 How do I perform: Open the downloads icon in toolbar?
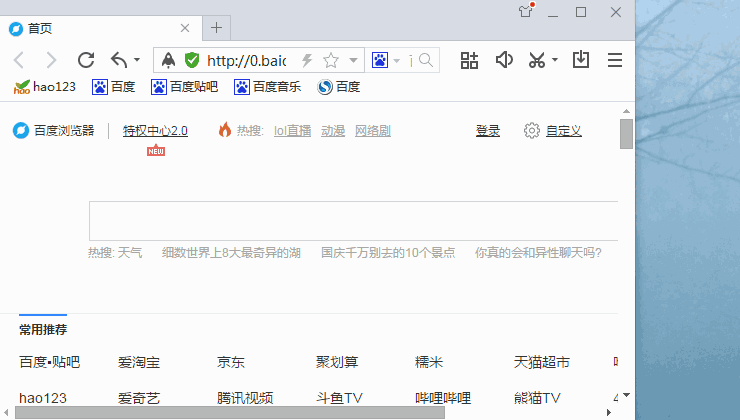[x=581, y=61]
